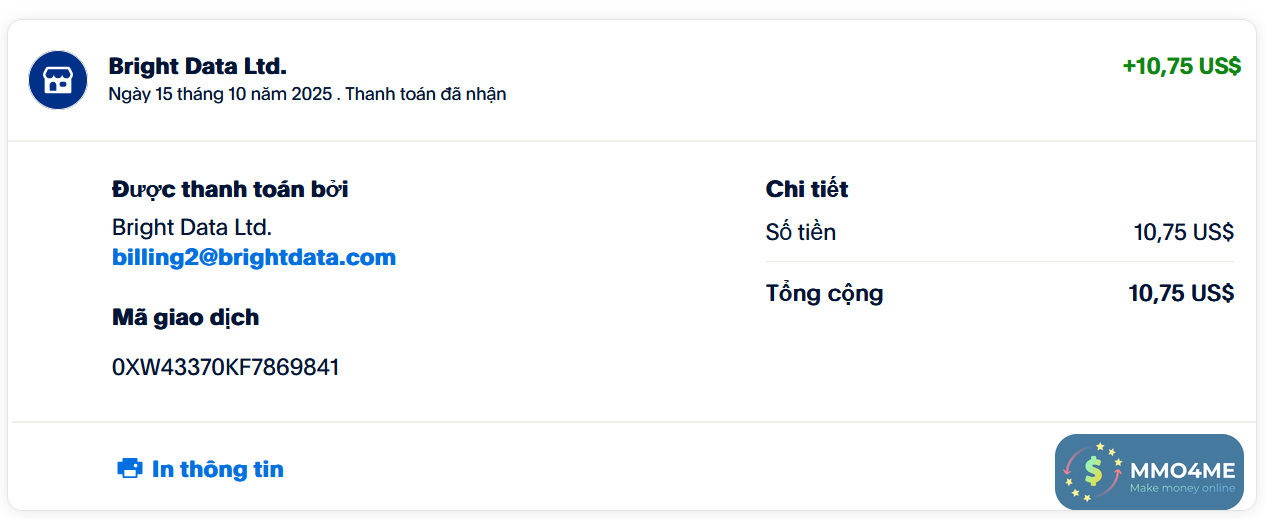This screenshot has width=1266, height=519.
Task: Open the billing2@brightdata.com email link
Action: (x=254, y=257)
